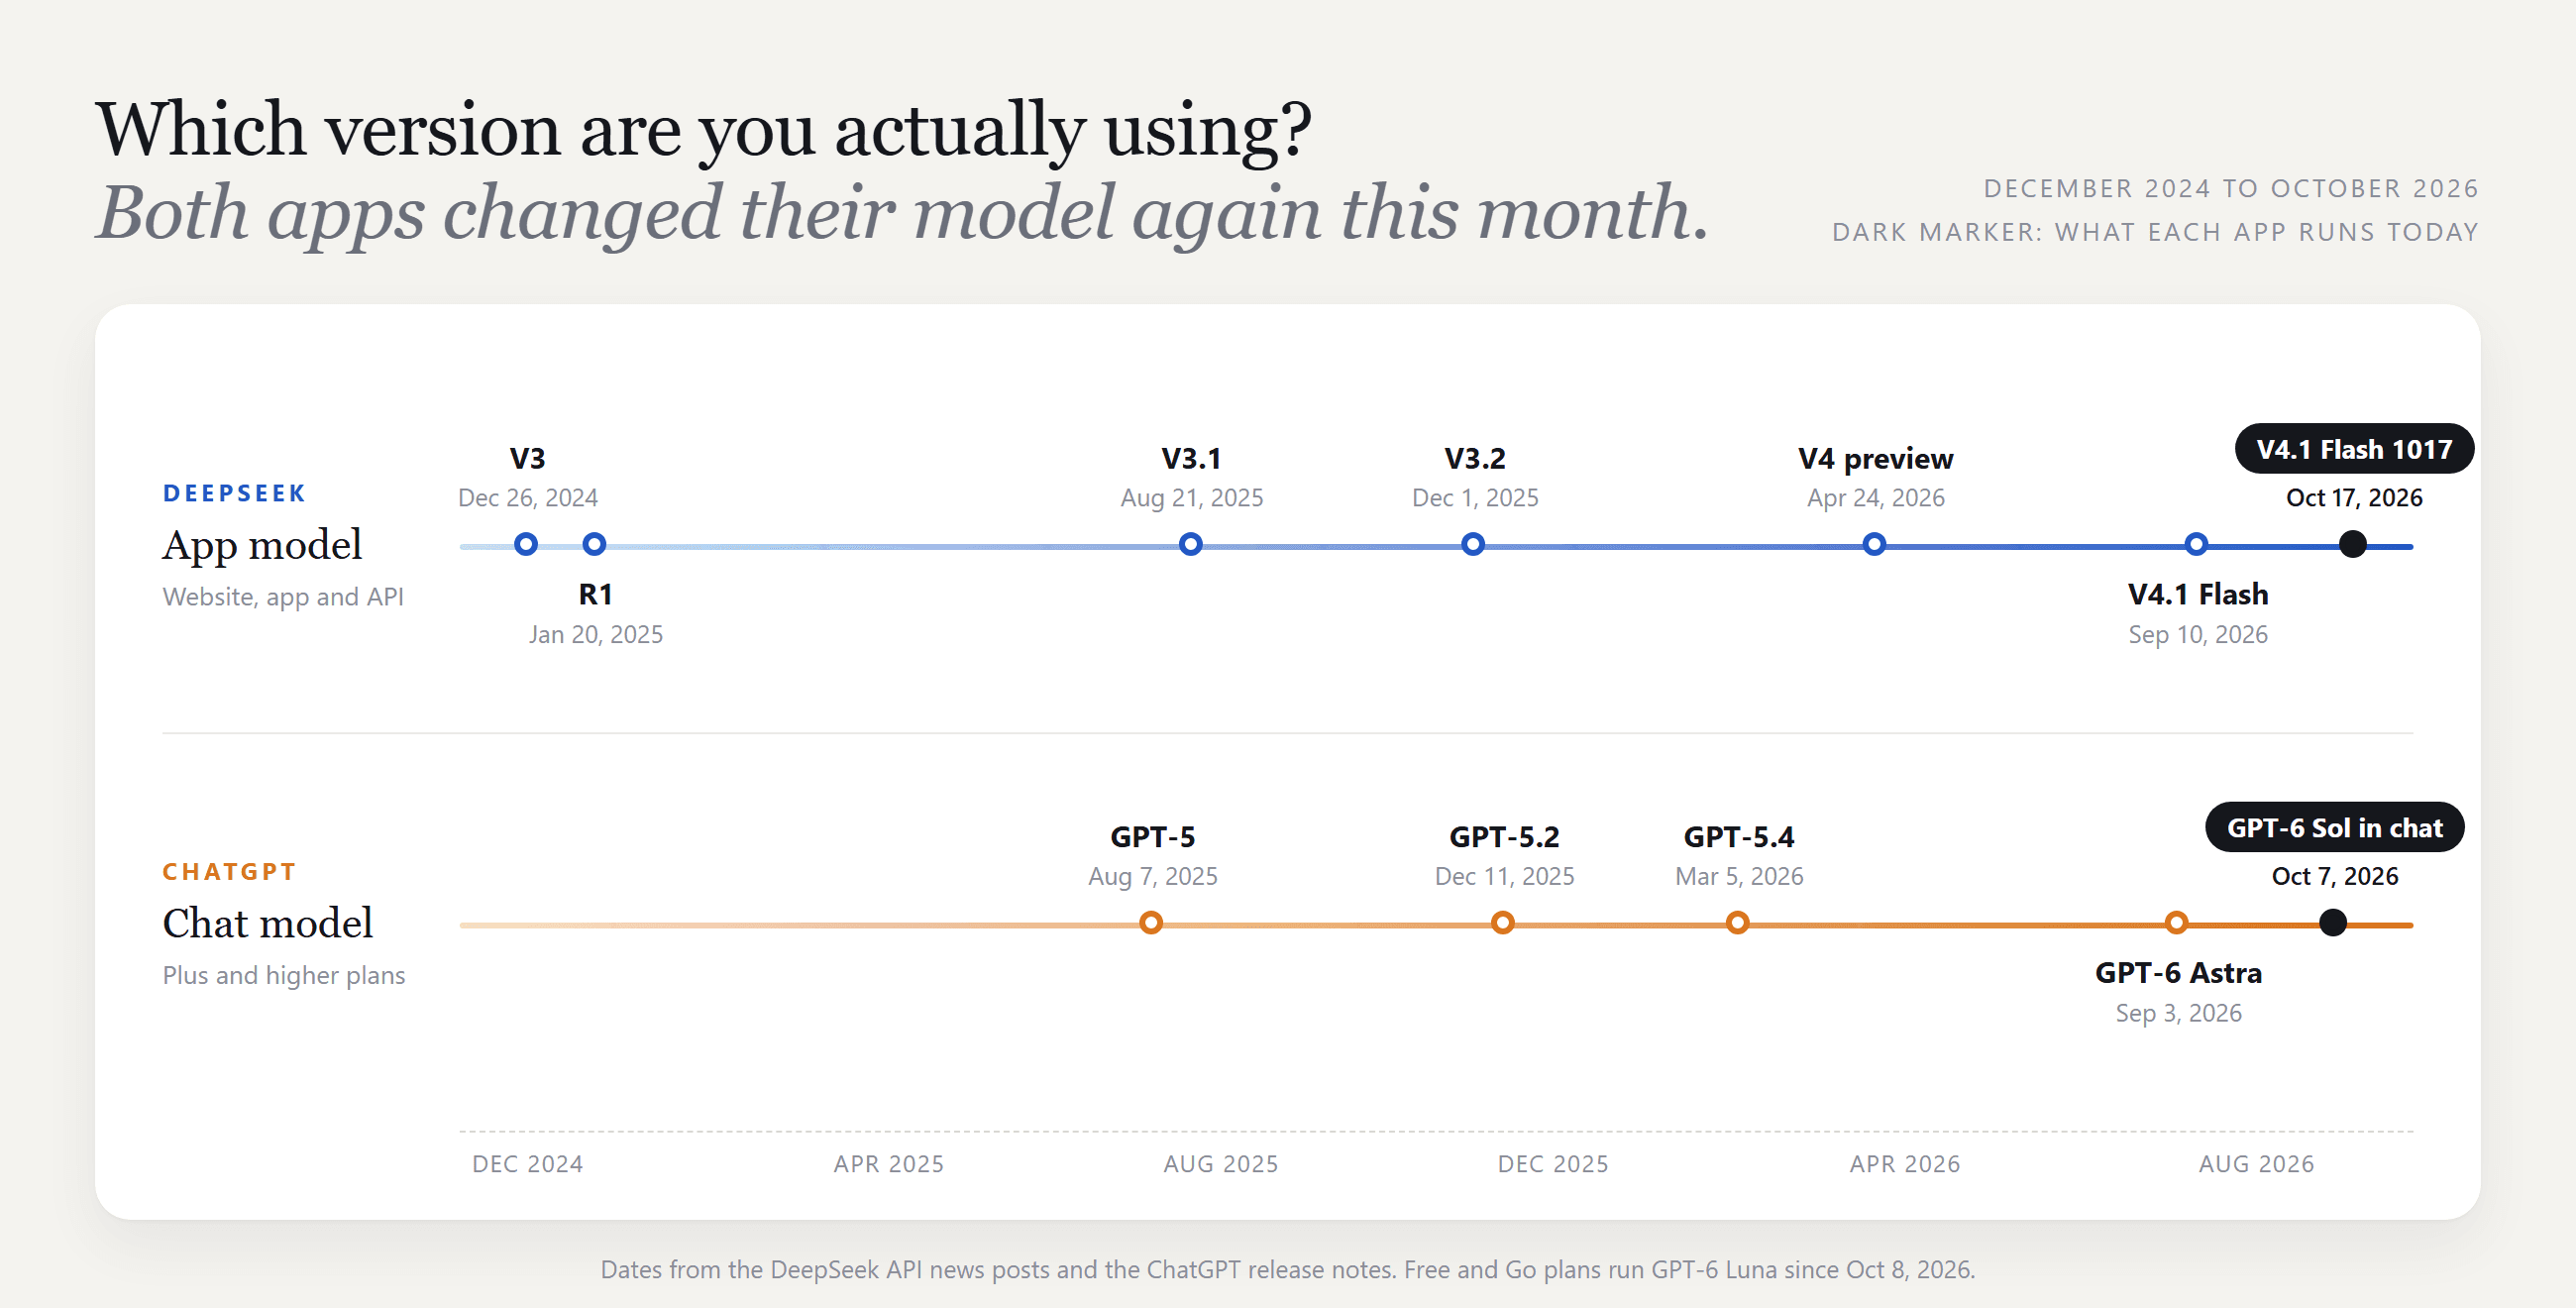Select the GPT-5.4 release marker
This screenshot has height=1308, width=2576.
point(1738,922)
